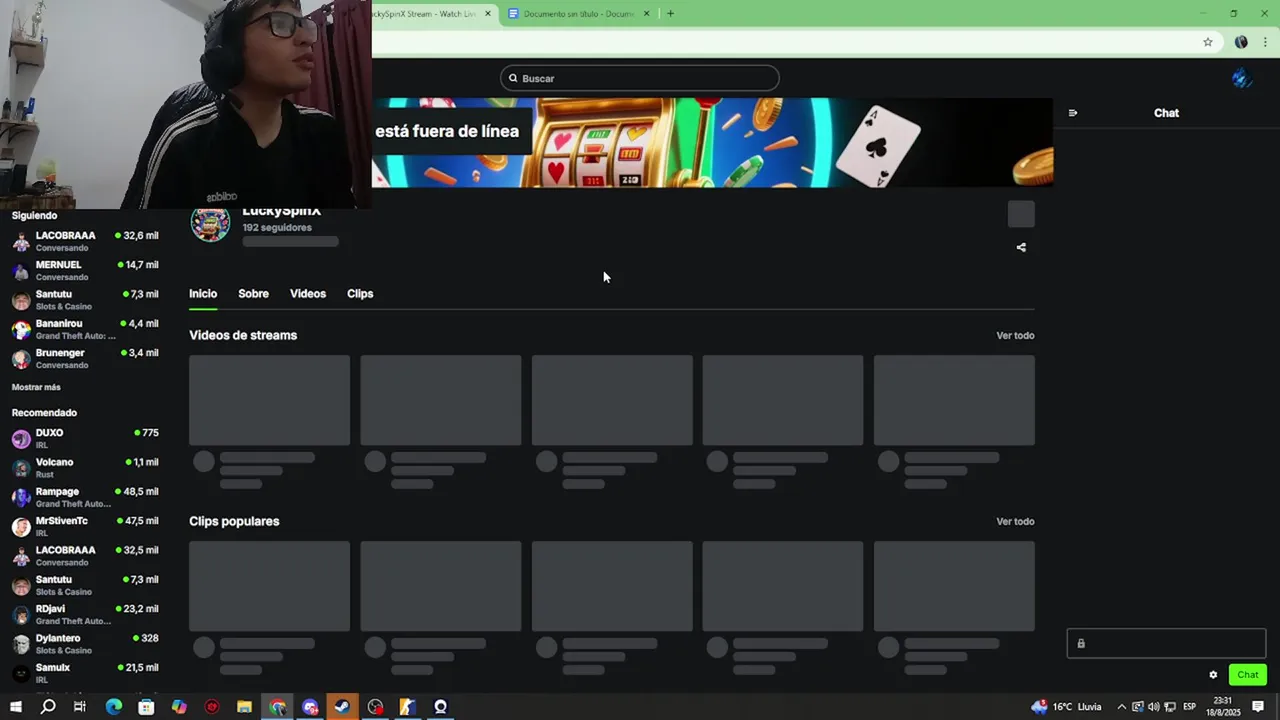
Task: Click the casino slot machine banner
Action: click(x=712, y=142)
